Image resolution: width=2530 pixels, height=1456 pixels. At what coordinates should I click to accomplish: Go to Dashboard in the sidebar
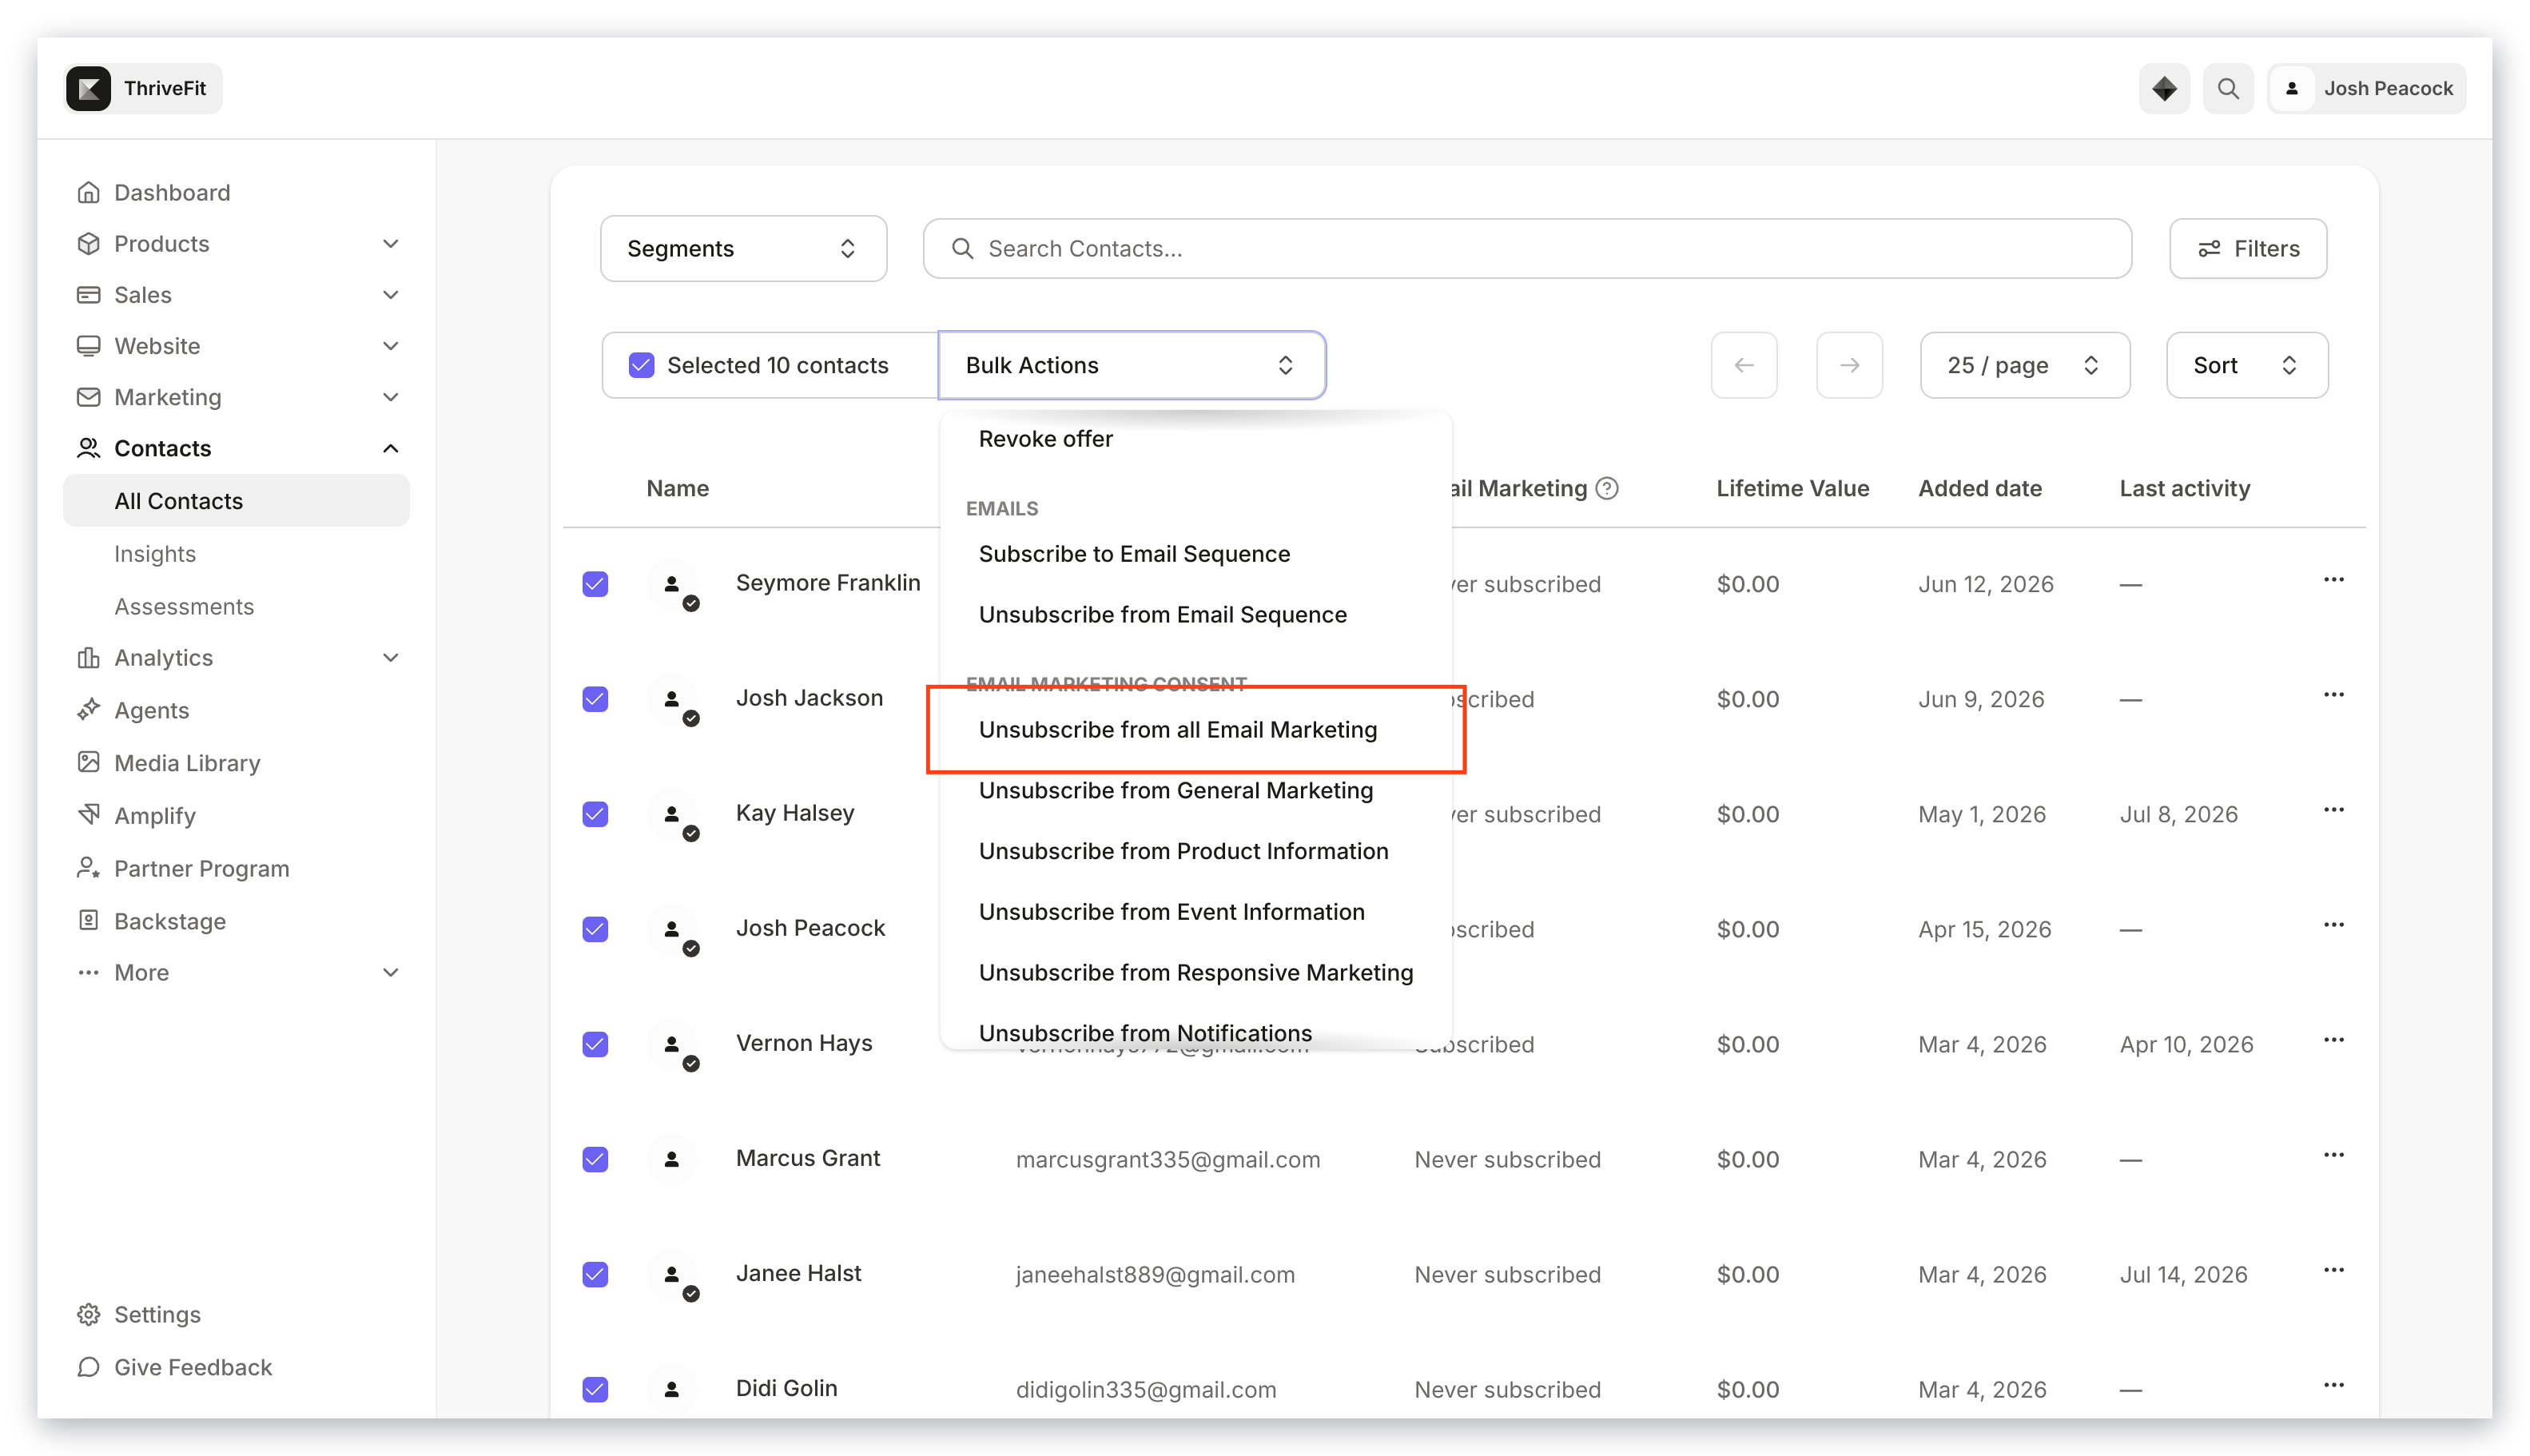click(x=171, y=192)
